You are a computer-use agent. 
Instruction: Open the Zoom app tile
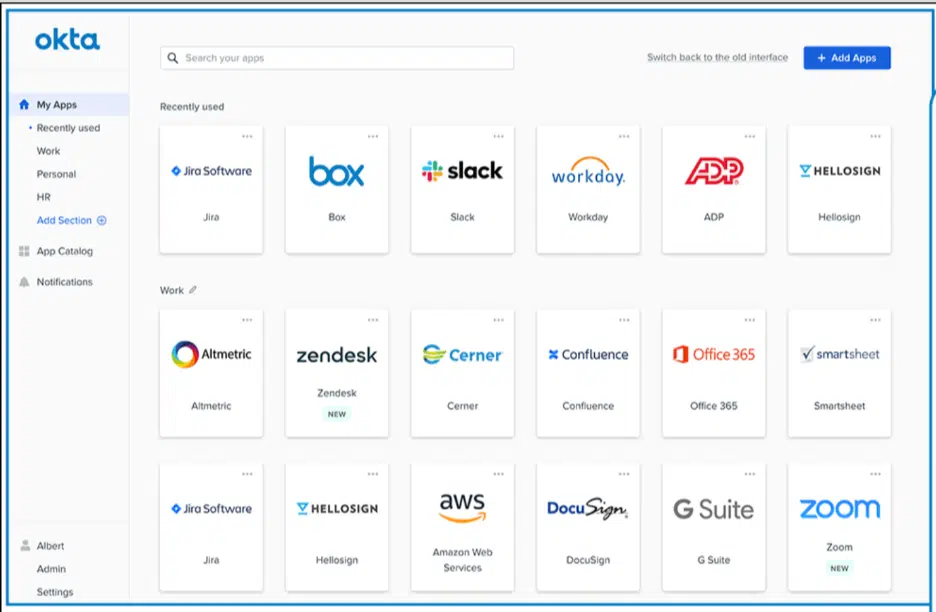839,527
